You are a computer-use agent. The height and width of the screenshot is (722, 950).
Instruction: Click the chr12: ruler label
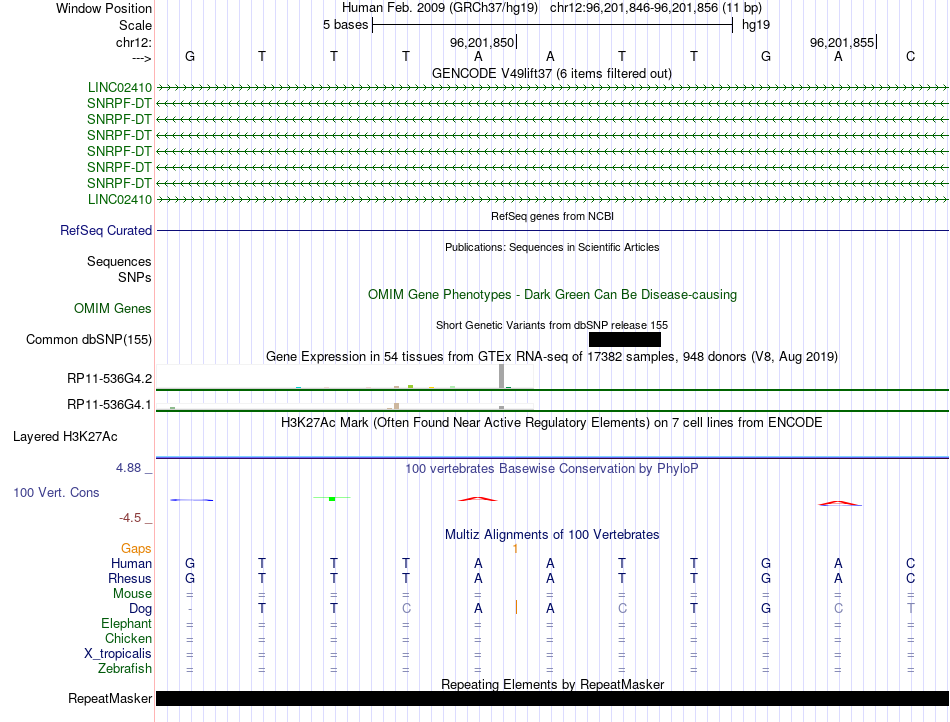point(133,42)
